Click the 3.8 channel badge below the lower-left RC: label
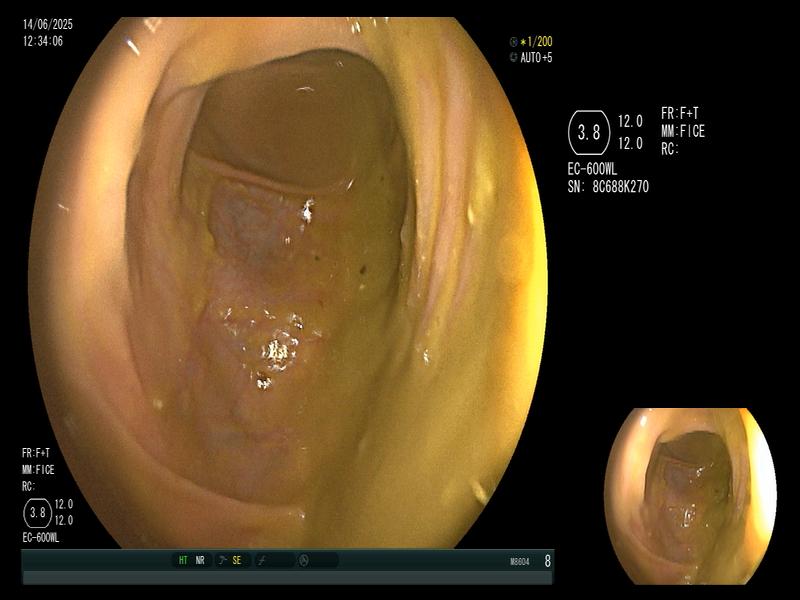Image resolution: width=800 pixels, height=600 pixels. (38, 513)
